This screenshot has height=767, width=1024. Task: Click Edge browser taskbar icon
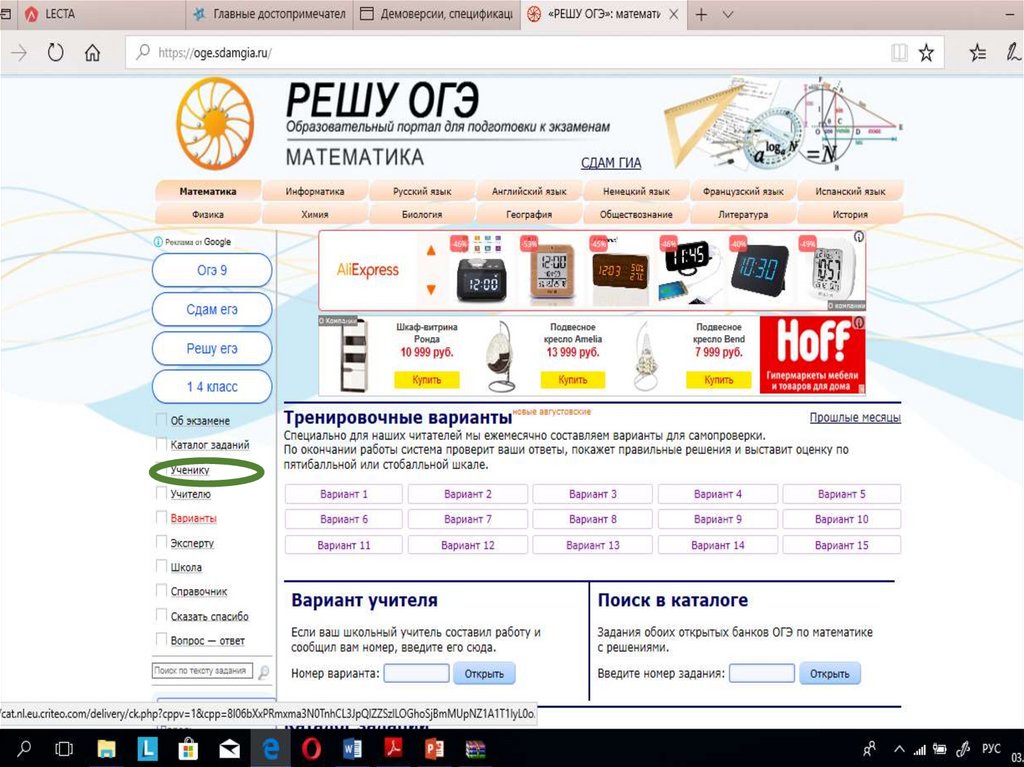(x=270, y=749)
